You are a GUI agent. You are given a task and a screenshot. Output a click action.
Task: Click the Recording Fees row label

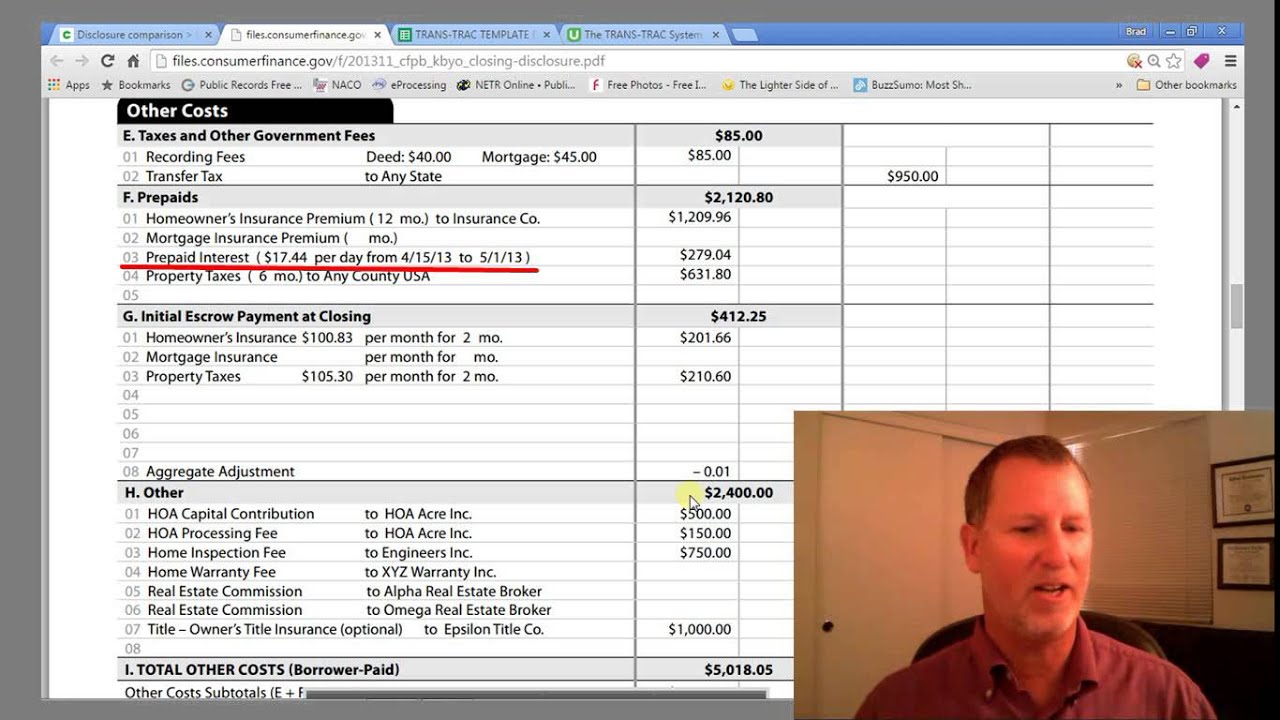(x=195, y=157)
